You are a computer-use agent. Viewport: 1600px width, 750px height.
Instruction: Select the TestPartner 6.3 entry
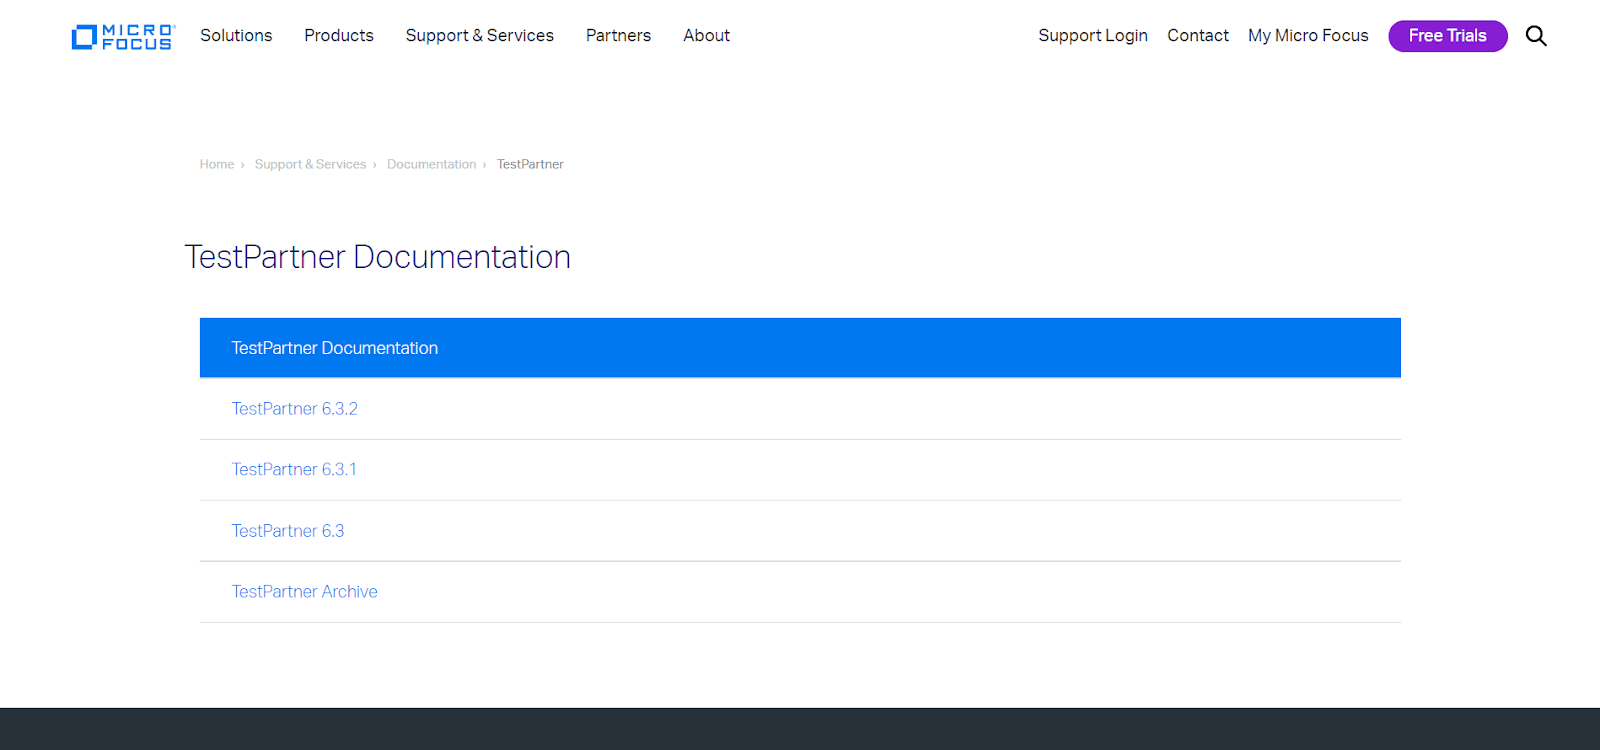tap(288, 531)
